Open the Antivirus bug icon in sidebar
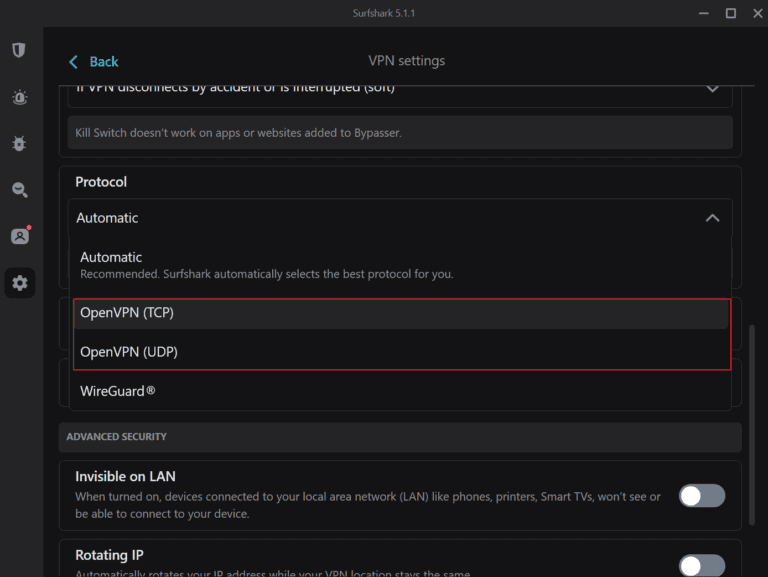768x577 pixels. click(x=19, y=144)
